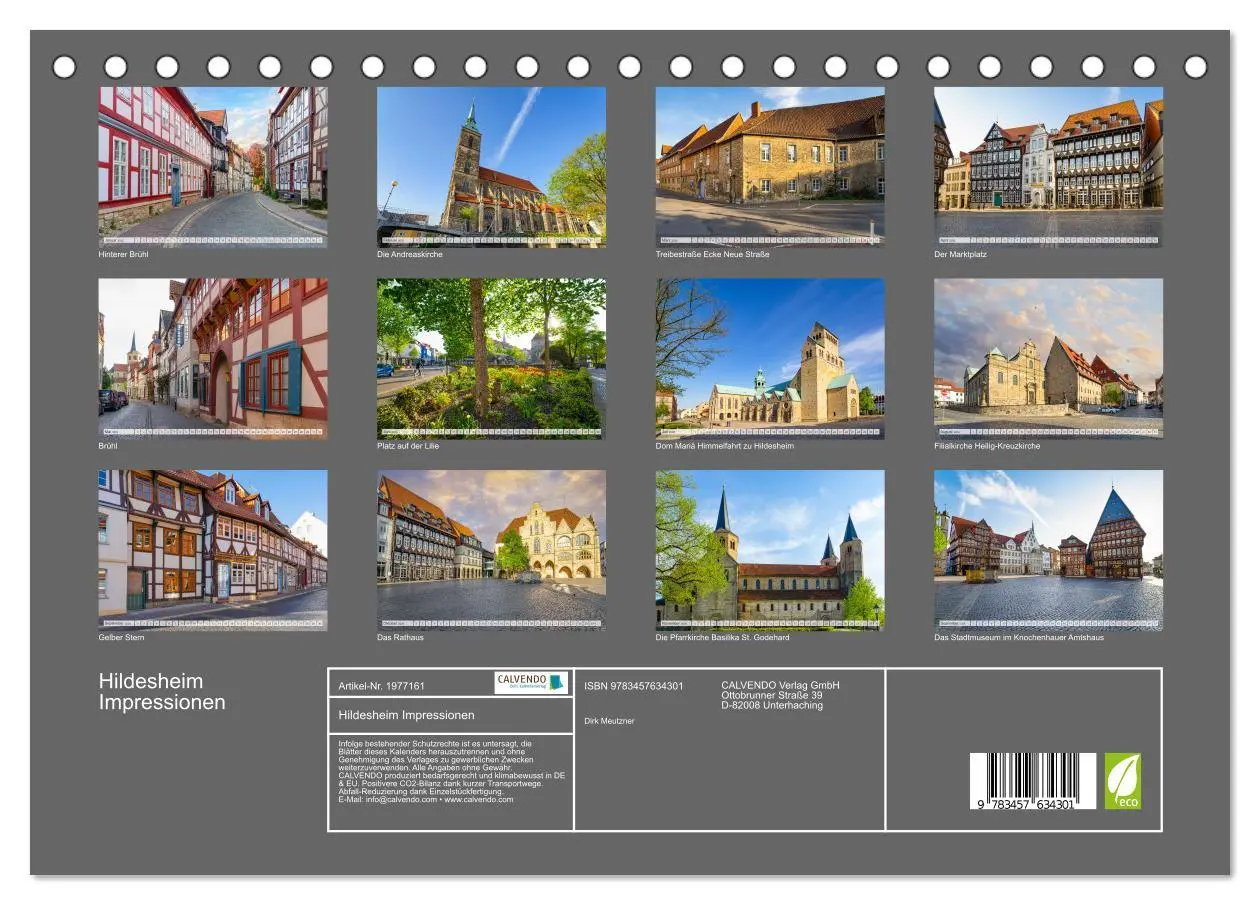Open the Der Marktplatz photo

[1049, 166]
